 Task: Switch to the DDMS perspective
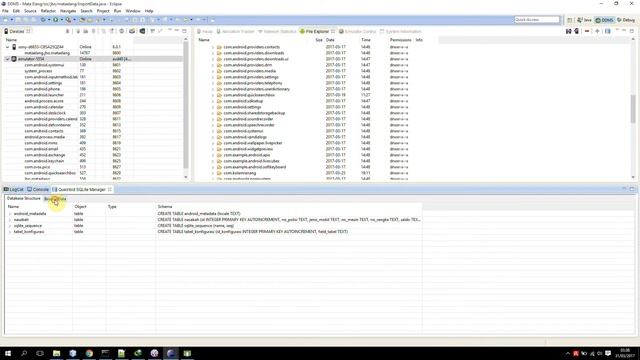coord(604,20)
